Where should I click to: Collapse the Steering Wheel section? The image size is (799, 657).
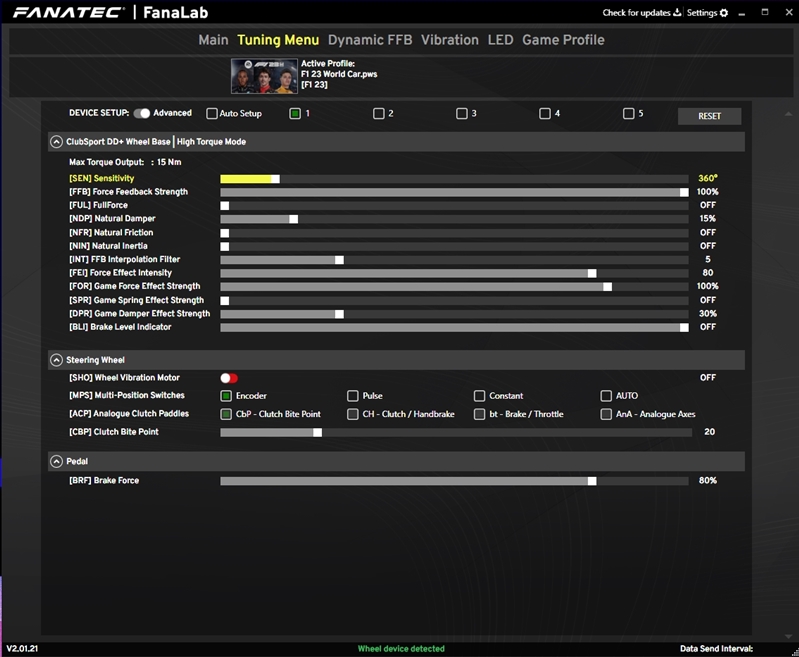pyautogui.click(x=56, y=360)
